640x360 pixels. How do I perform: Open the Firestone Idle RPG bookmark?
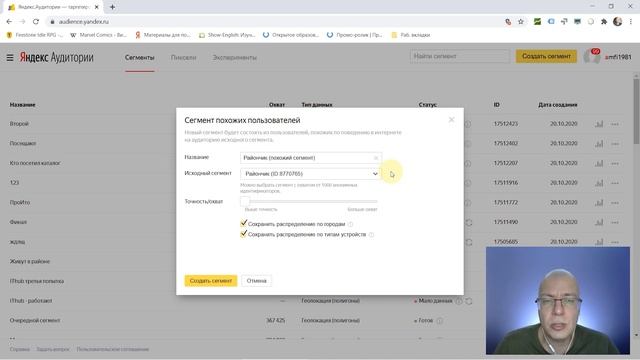tap(35, 35)
